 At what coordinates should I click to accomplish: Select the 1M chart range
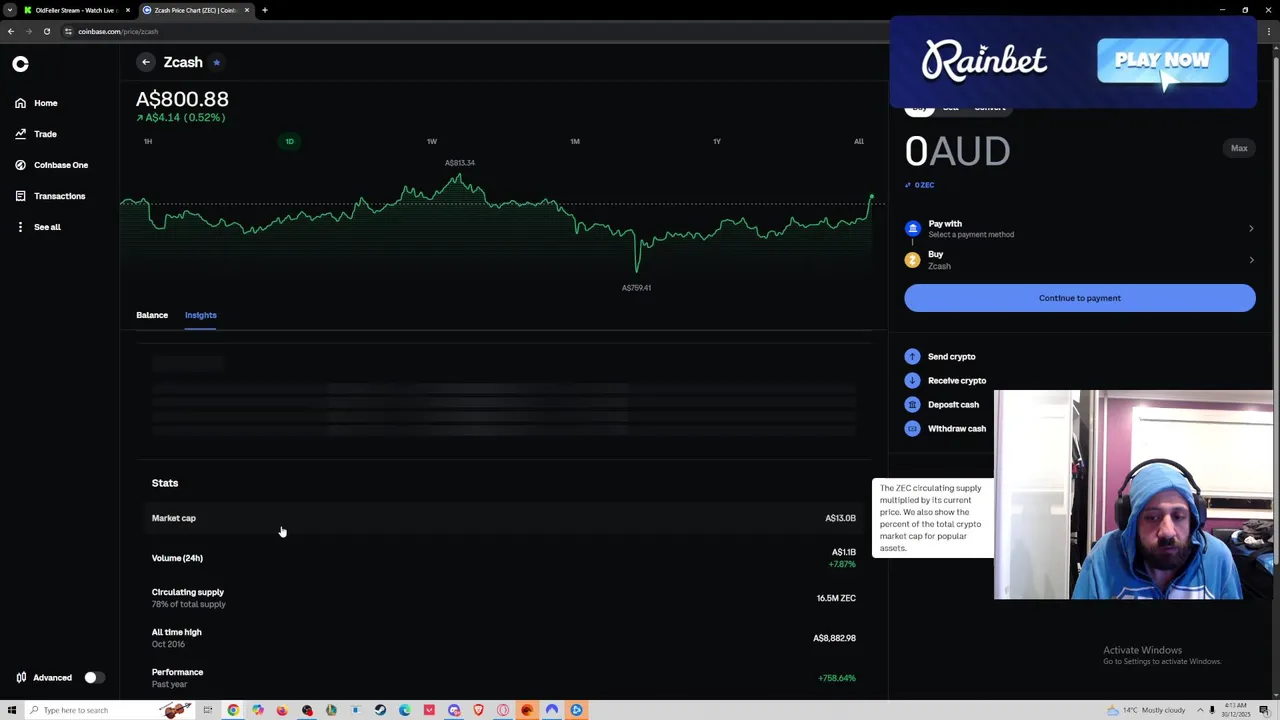click(575, 141)
